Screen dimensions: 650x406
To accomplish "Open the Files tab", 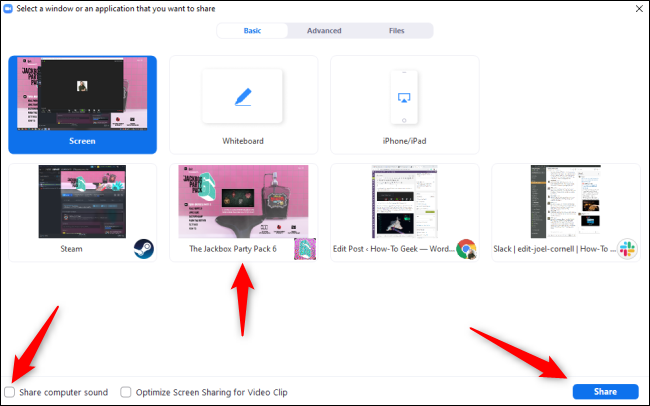I will coord(397,31).
